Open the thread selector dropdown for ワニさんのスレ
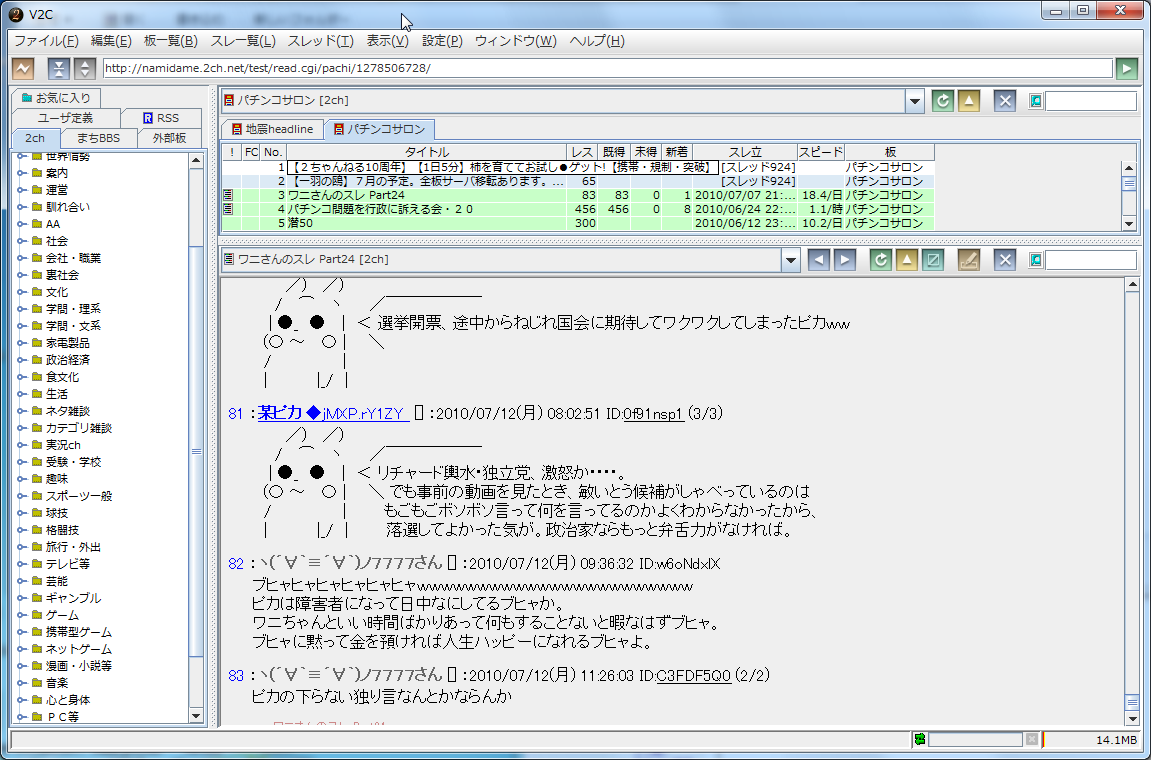Viewport: 1151px width, 760px height. 791,260
